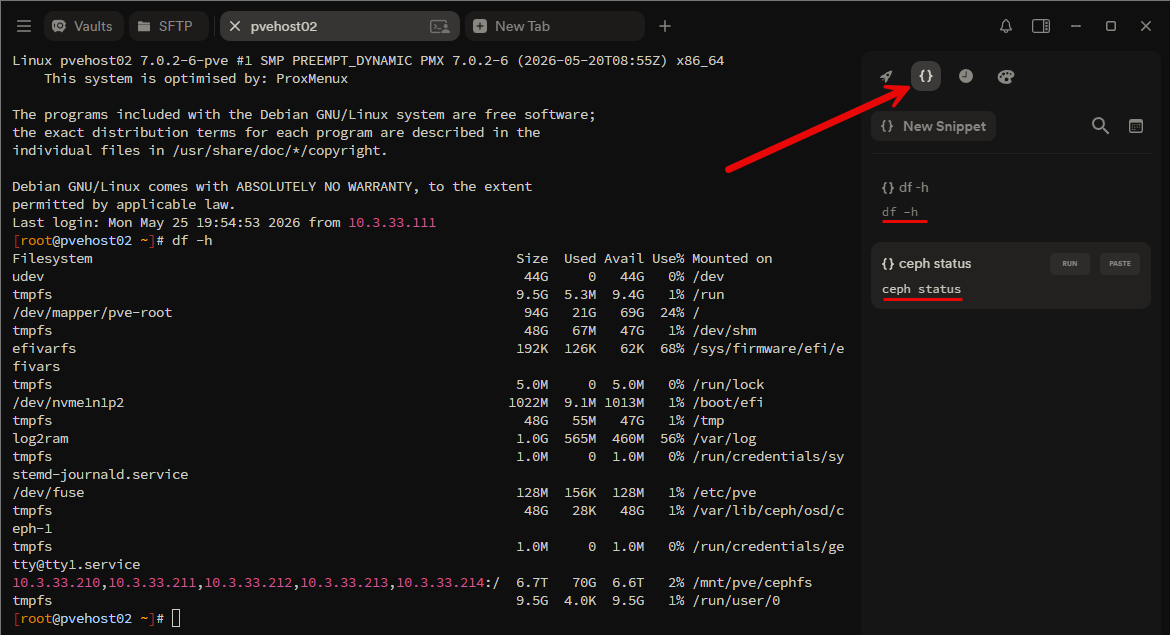1170x635 pixels.
Task: Click the /mnt/pve/cephfs mount path
Action: [752, 583]
